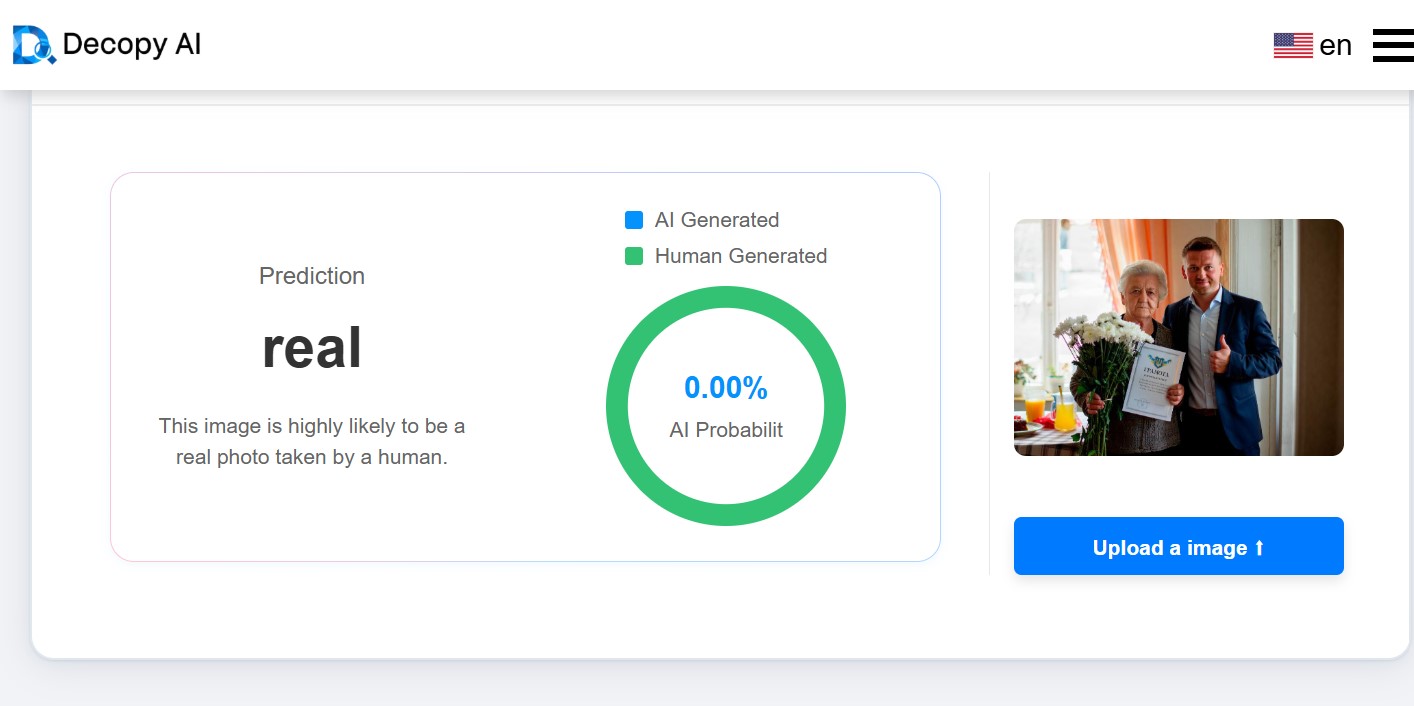Click the "Decopy AI" brand name text
The width and height of the screenshot is (1414, 706).
[x=132, y=44]
